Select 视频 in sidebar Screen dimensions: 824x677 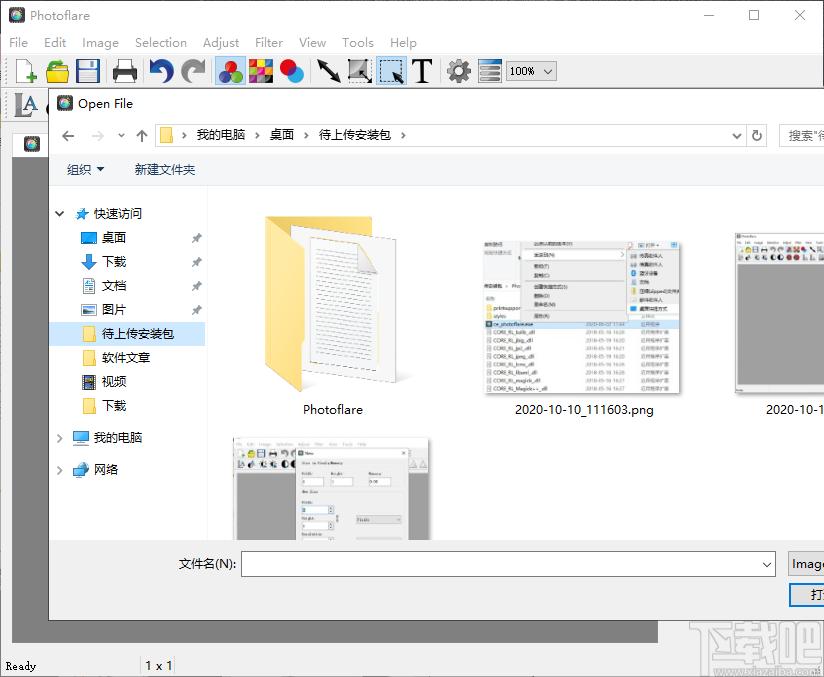click(114, 382)
